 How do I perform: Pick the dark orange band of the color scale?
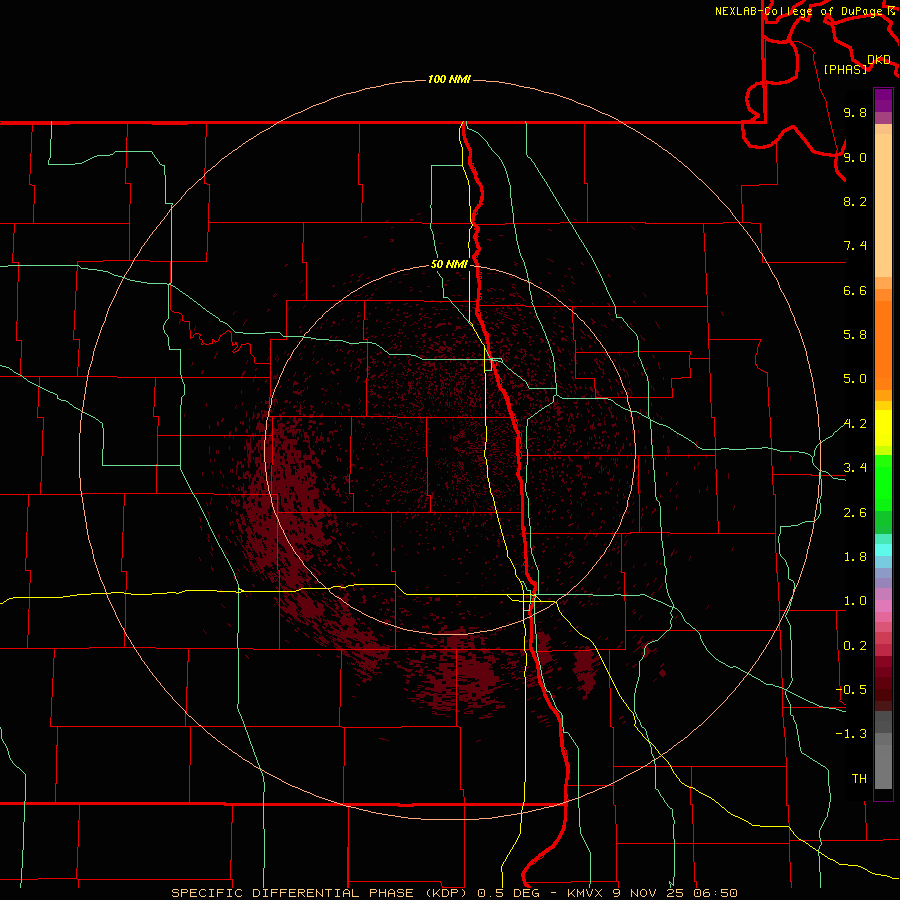(x=883, y=345)
